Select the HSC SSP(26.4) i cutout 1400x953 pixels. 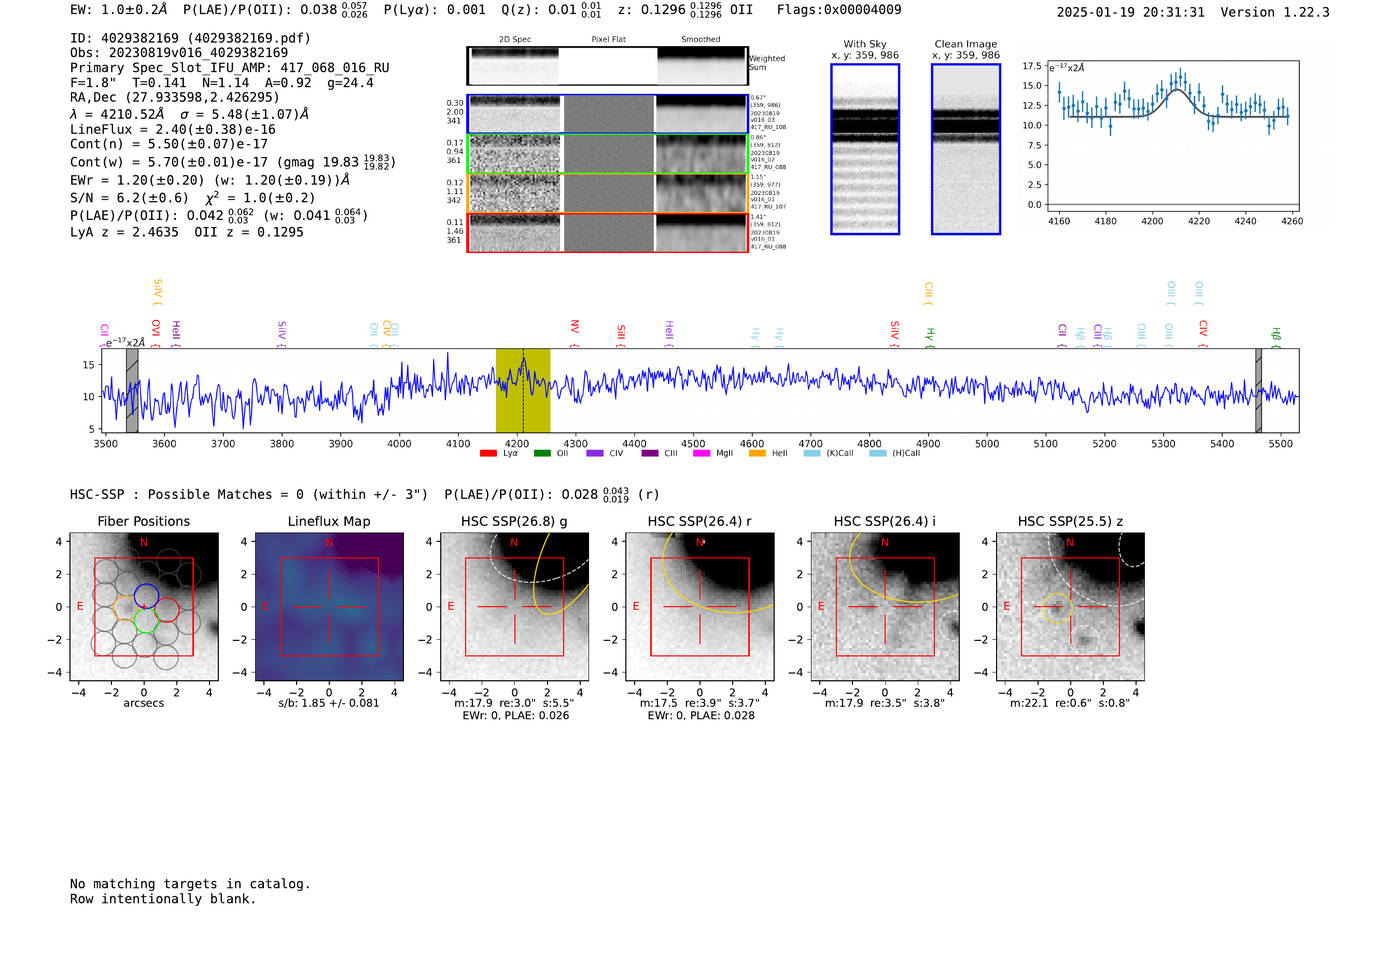click(885, 607)
